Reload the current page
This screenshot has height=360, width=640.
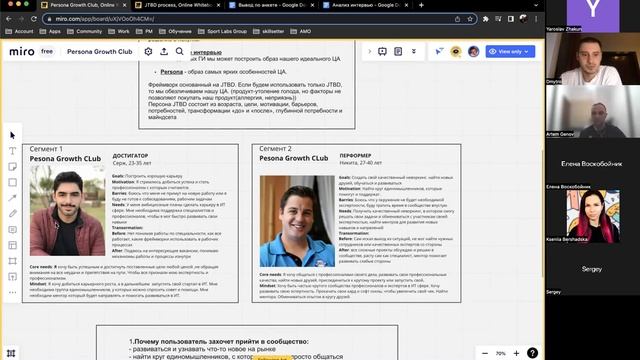34,19
